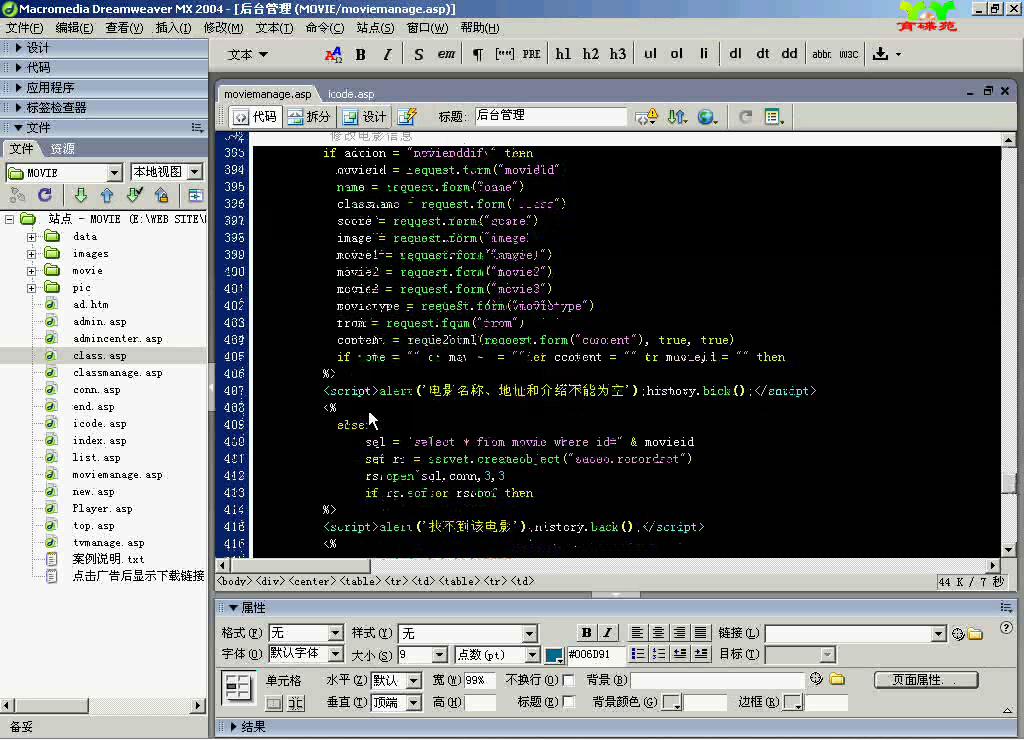Select the <div> tag in tag selector
This screenshot has height=740, width=1024.
click(270, 581)
